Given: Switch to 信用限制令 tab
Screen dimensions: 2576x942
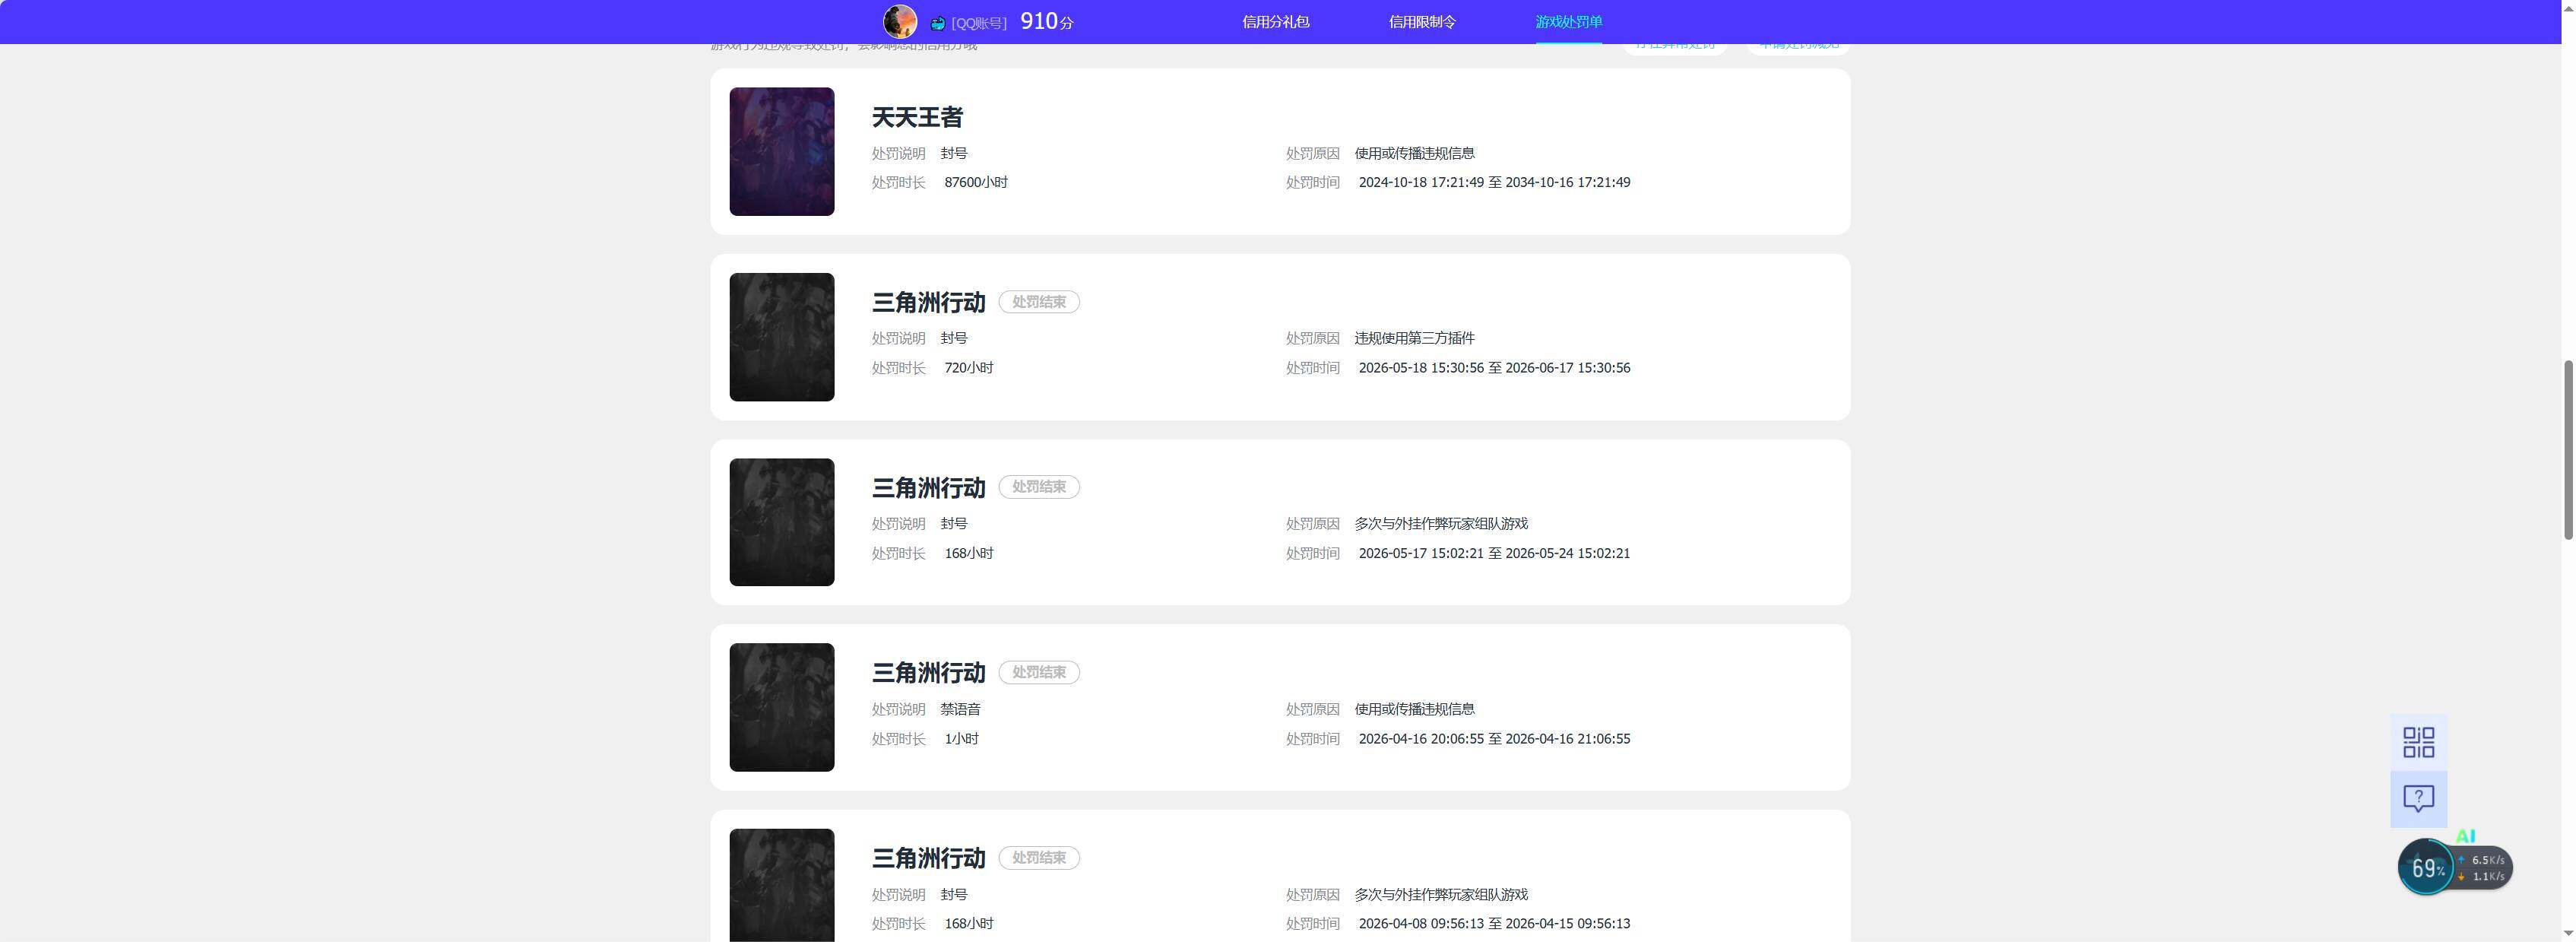Looking at the screenshot, I should coord(1422,22).
